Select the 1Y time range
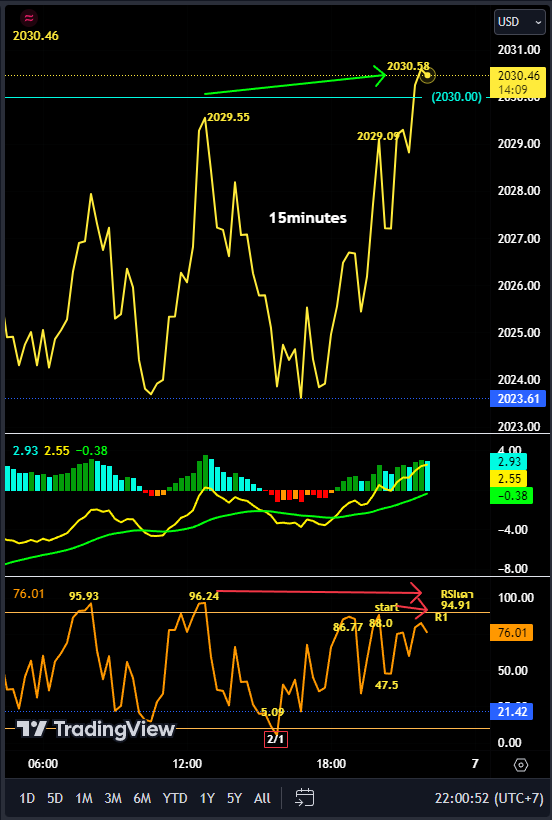 tap(207, 798)
